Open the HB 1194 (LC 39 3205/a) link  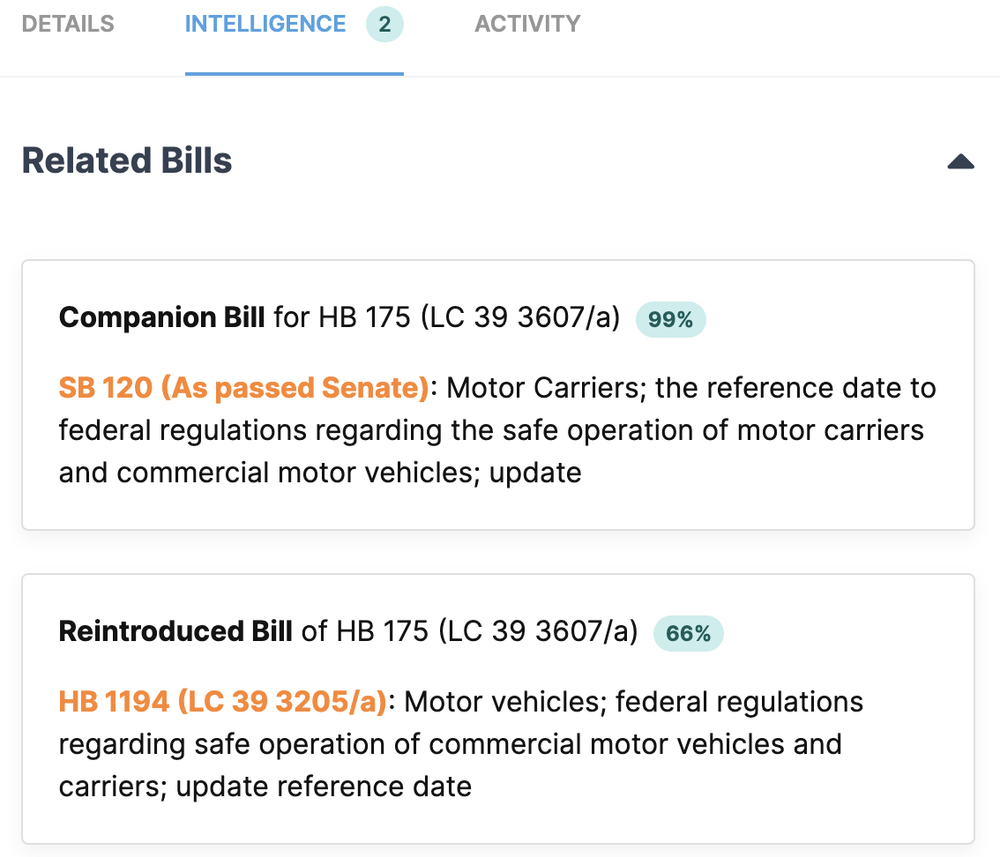click(223, 702)
